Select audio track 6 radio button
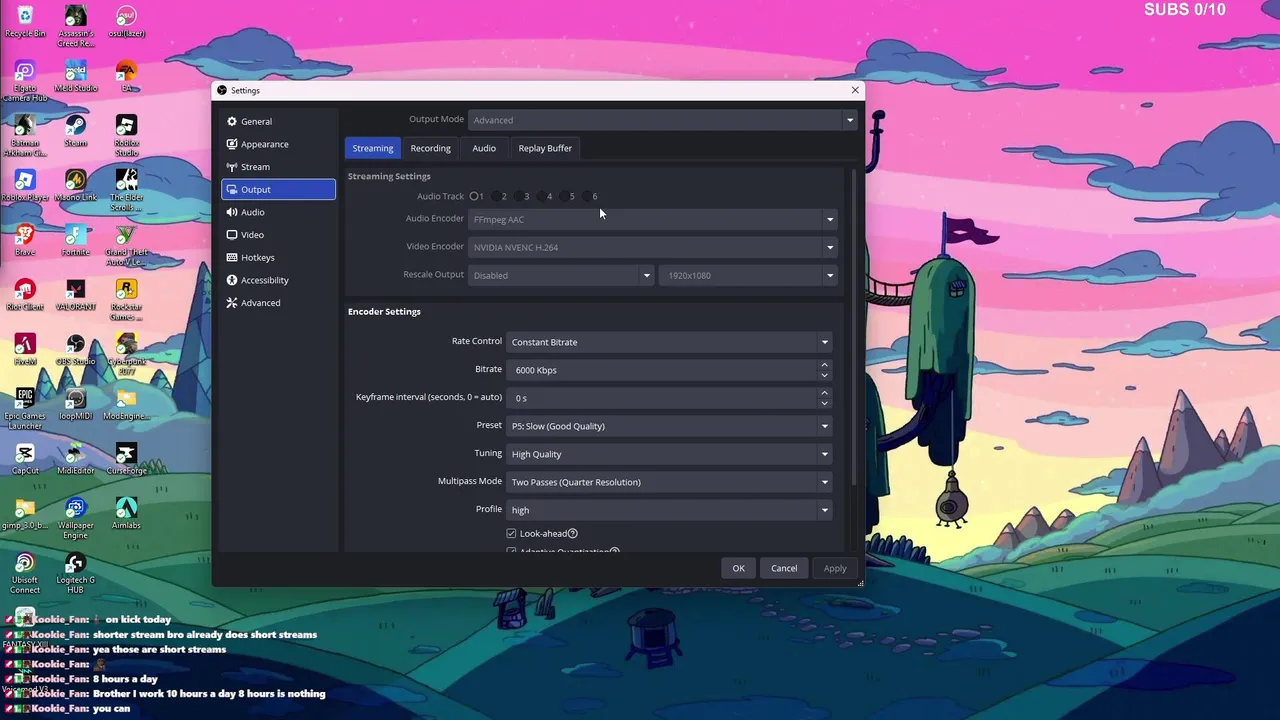 point(589,196)
